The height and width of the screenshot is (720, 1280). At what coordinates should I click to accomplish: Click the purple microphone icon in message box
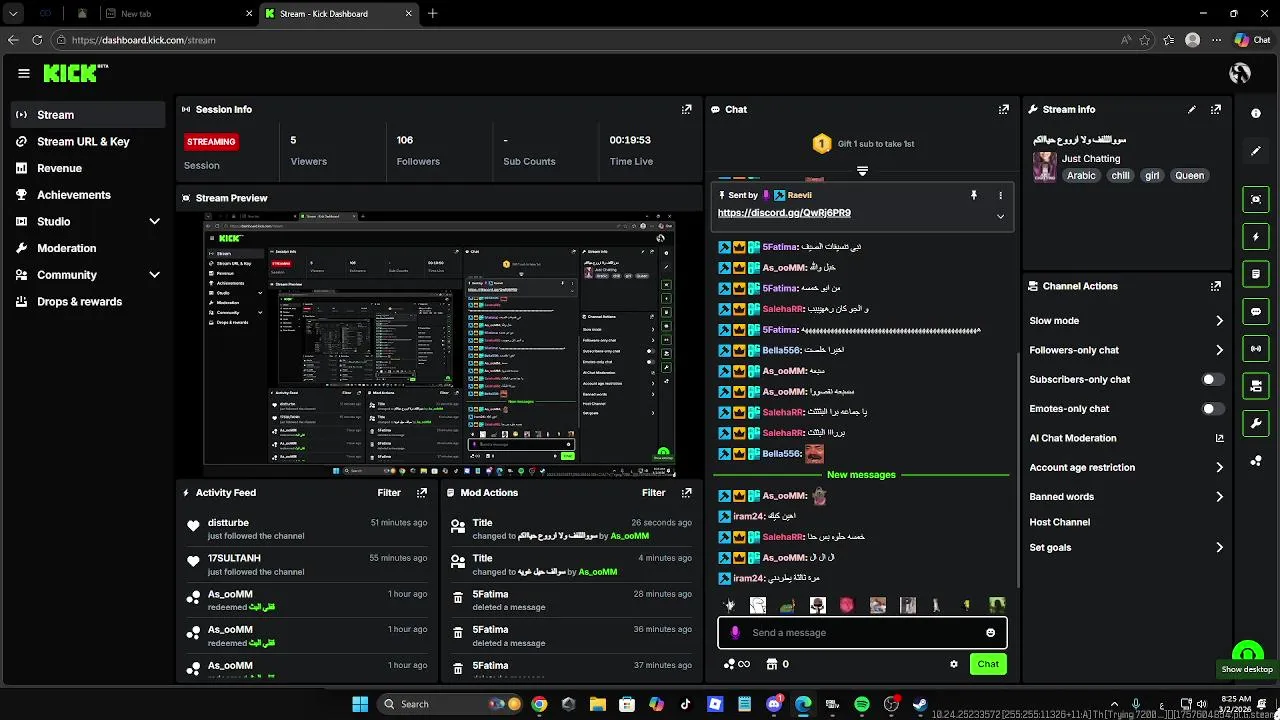pyautogui.click(x=736, y=633)
